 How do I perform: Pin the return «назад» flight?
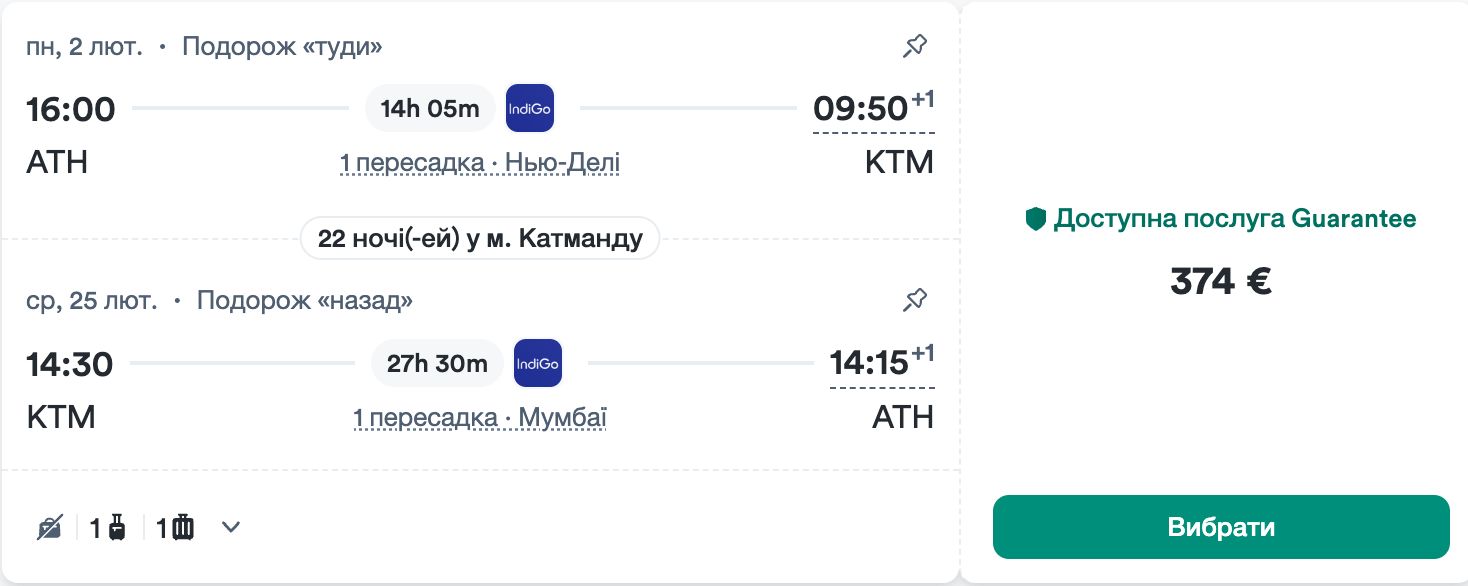[915, 300]
